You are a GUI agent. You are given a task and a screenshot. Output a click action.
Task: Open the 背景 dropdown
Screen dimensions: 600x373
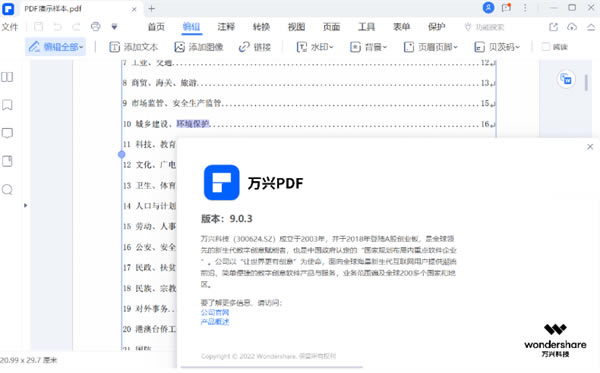coord(369,47)
